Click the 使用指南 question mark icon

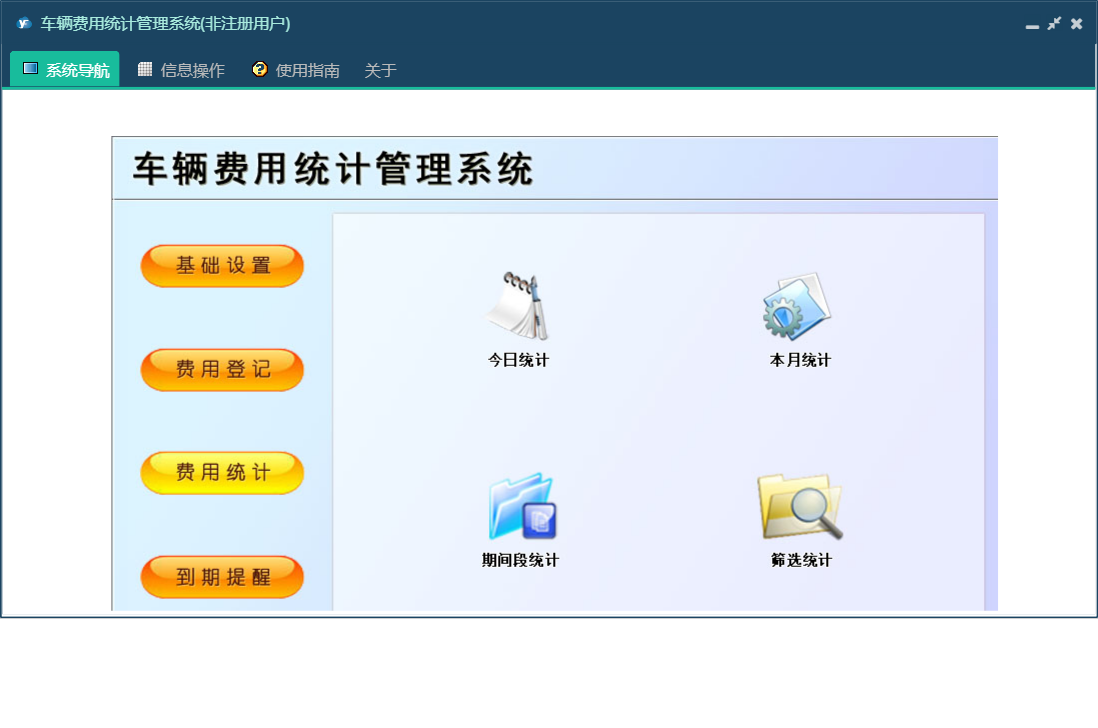(259, 69)
